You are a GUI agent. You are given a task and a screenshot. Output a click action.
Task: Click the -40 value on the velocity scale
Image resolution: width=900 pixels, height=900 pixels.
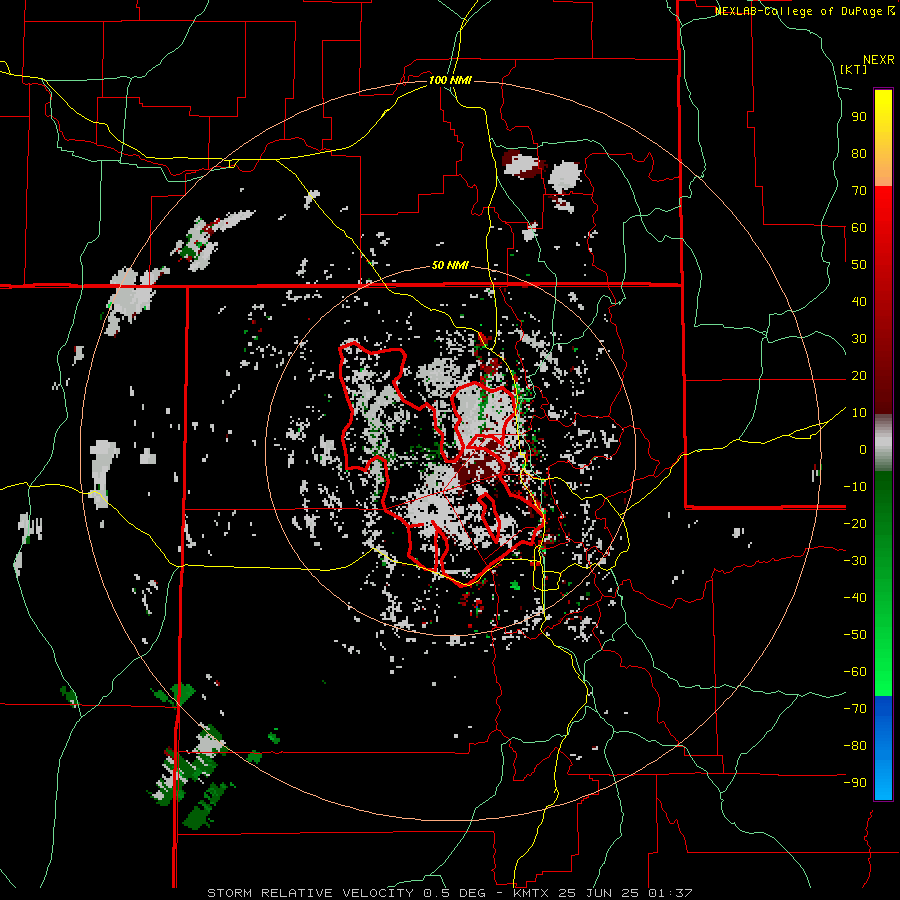[x=855, y=598]
